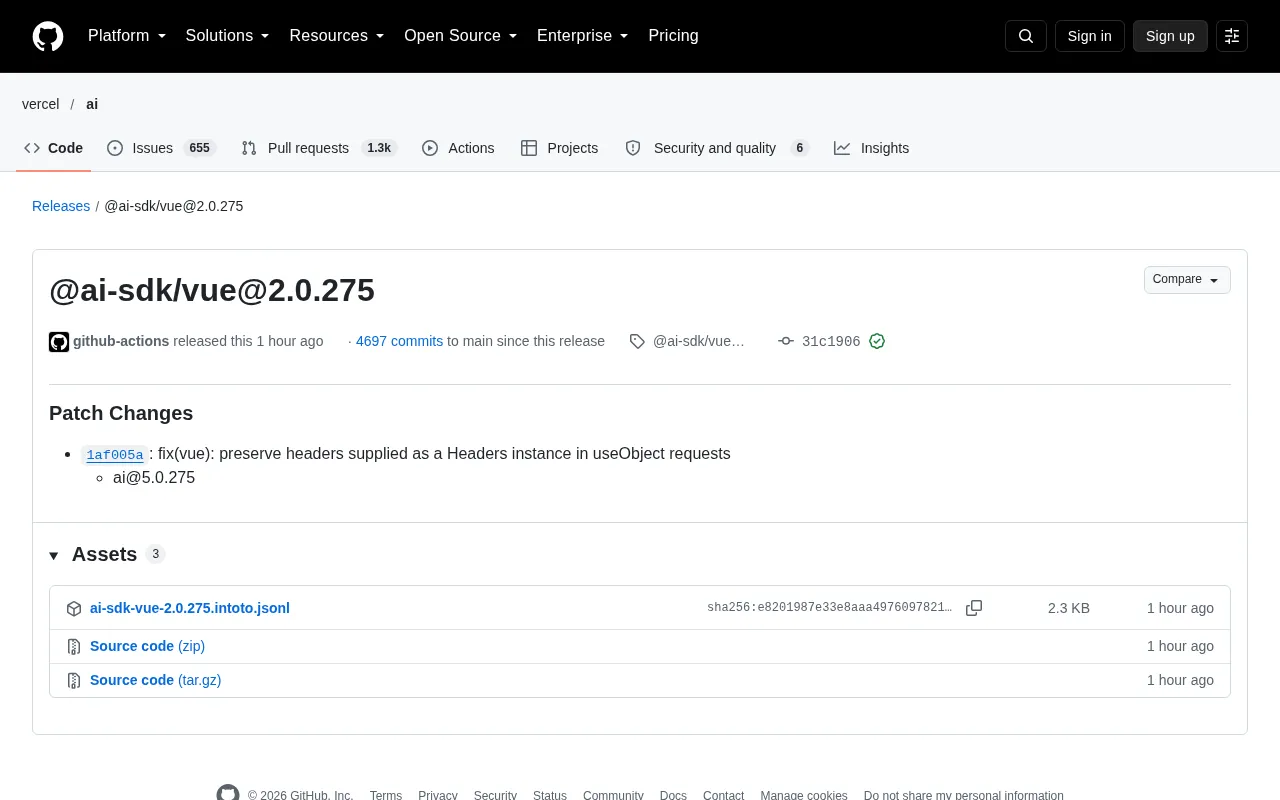Click the github-actions avatar icon
Viewport: 1280px width, 800px height.
pyautogui.click(x=59, y=342)
